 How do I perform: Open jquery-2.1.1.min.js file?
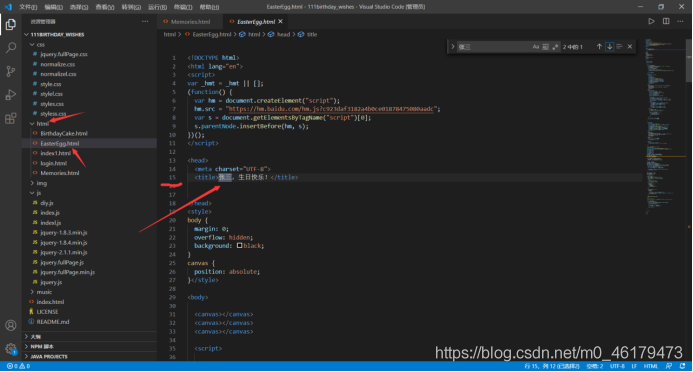64,252
